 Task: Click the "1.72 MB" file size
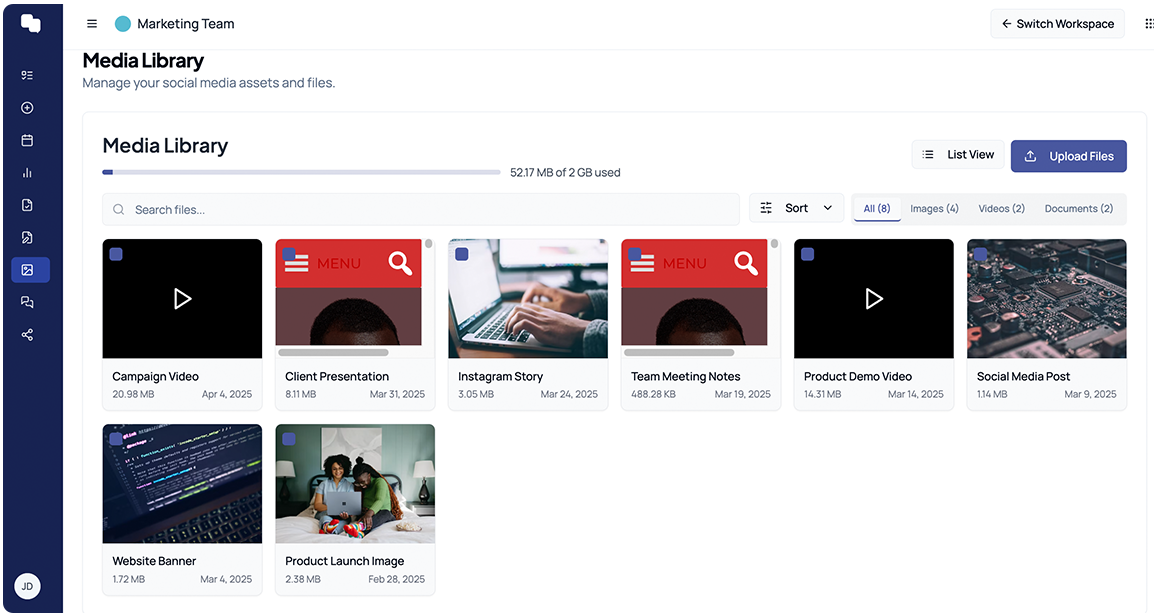click(x=128, y=580)
